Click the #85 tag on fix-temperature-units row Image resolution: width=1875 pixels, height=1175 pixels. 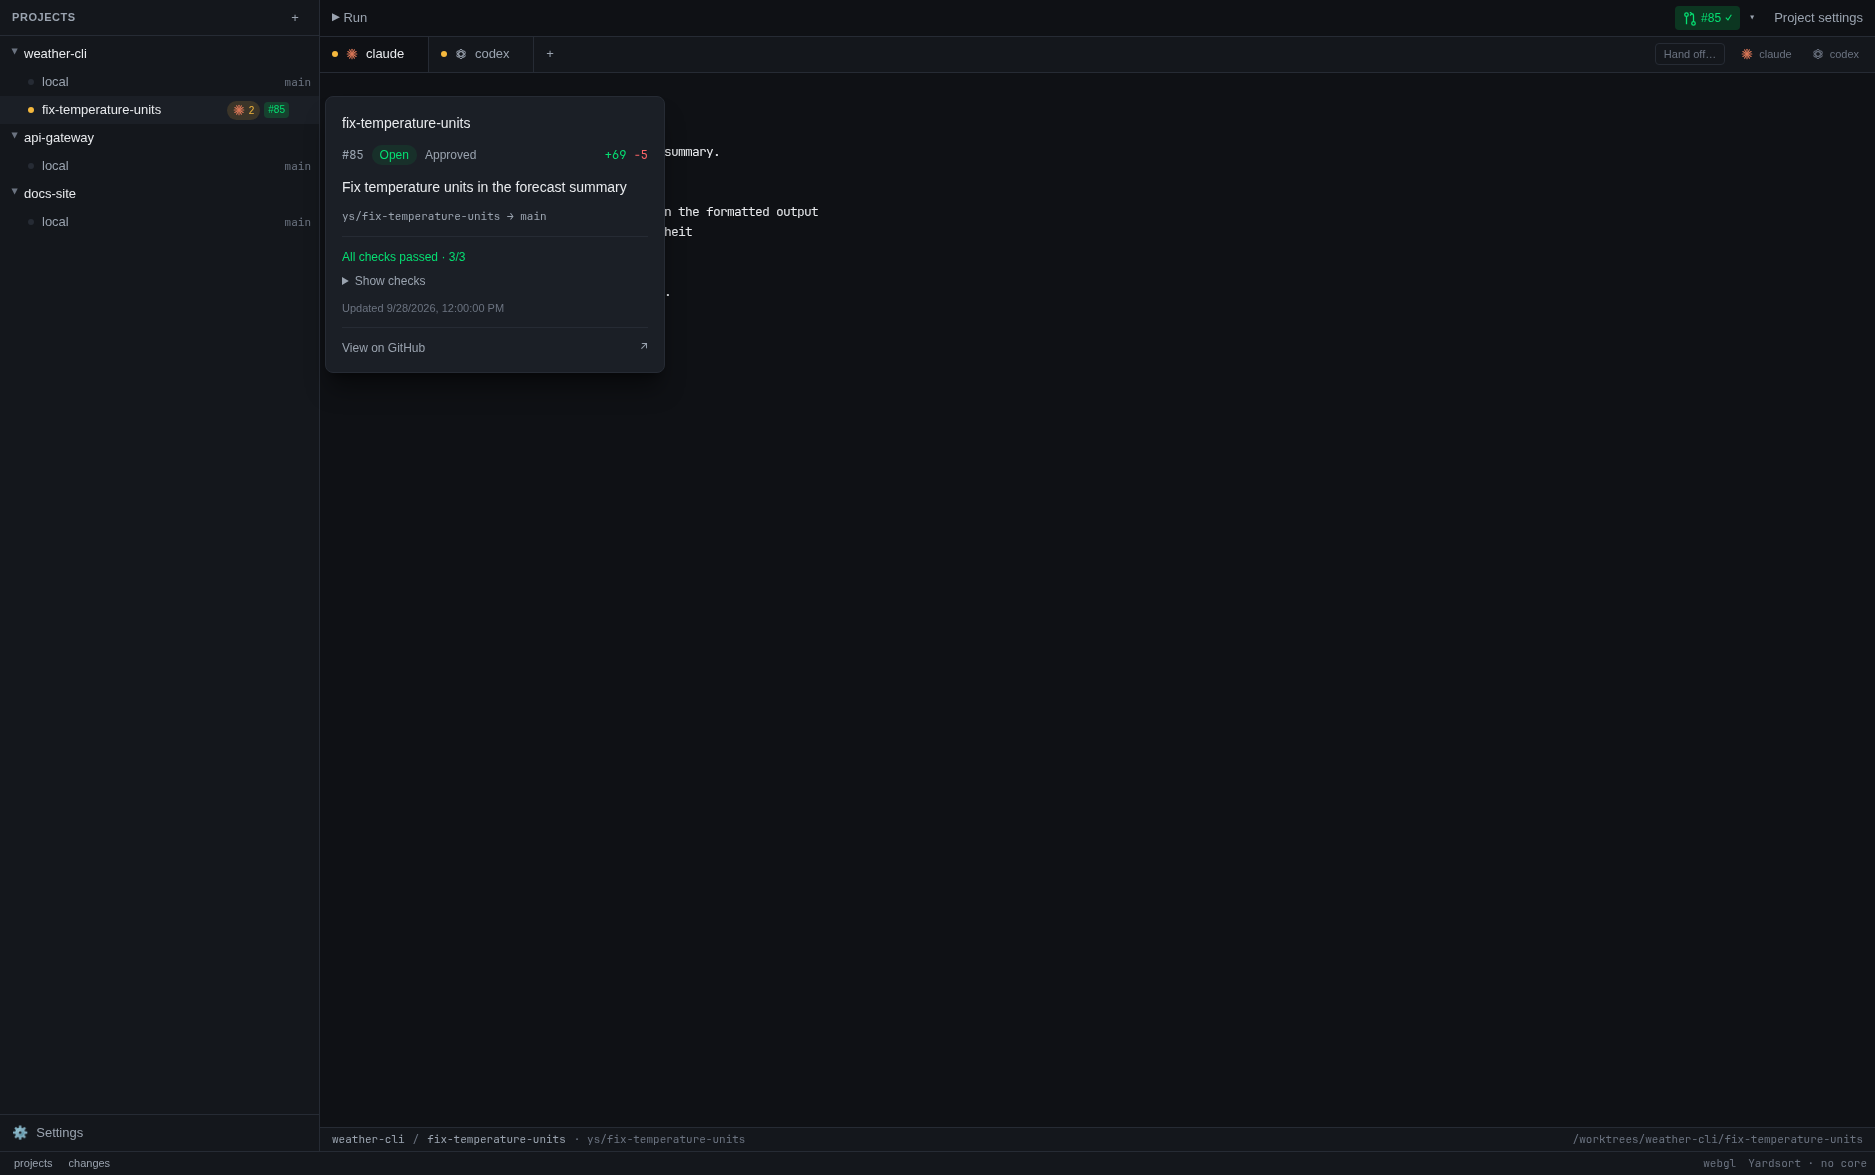tap(276, 110)
